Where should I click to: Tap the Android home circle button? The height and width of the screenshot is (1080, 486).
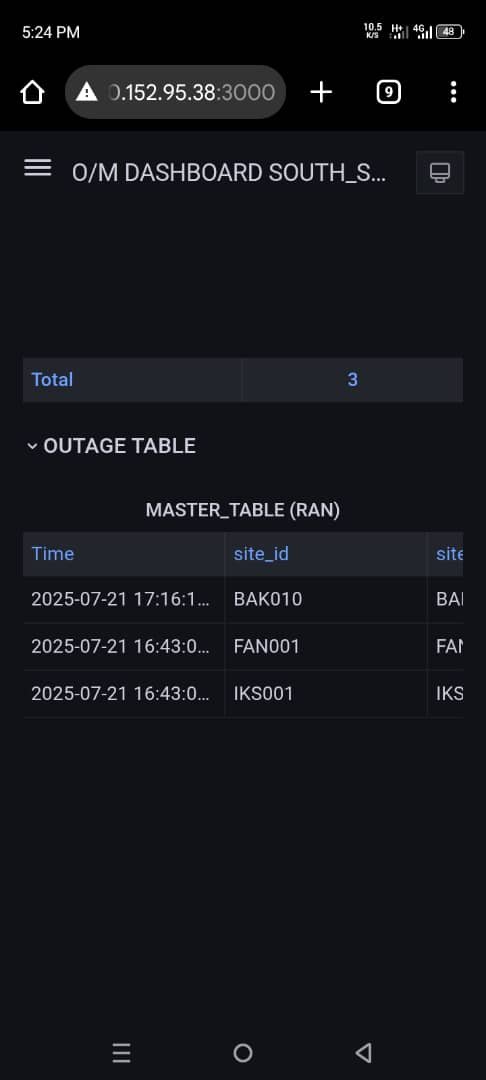243,1052
